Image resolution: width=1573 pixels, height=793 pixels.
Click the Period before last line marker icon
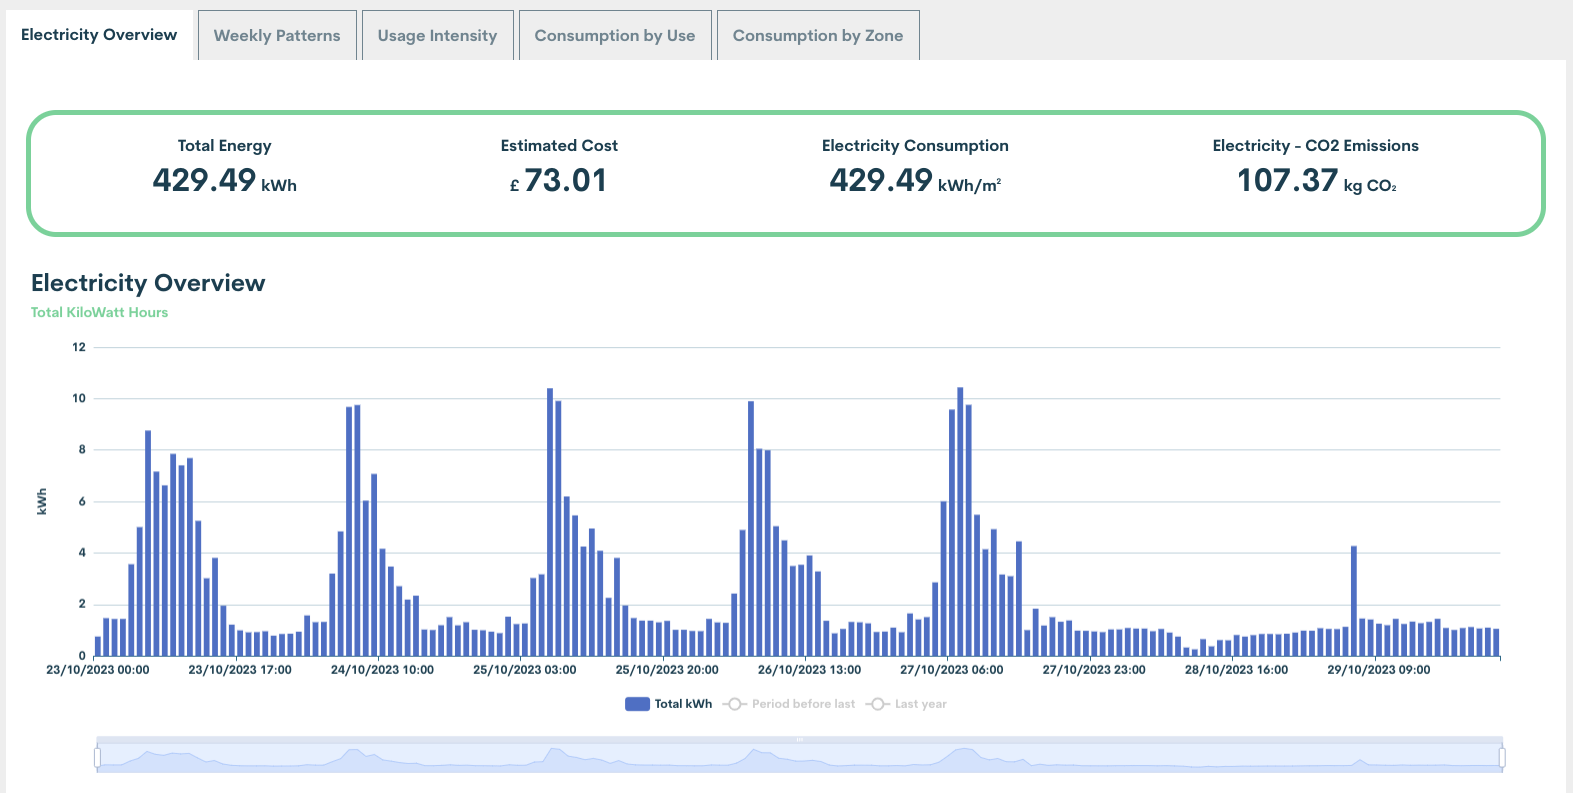pos(735,704)
